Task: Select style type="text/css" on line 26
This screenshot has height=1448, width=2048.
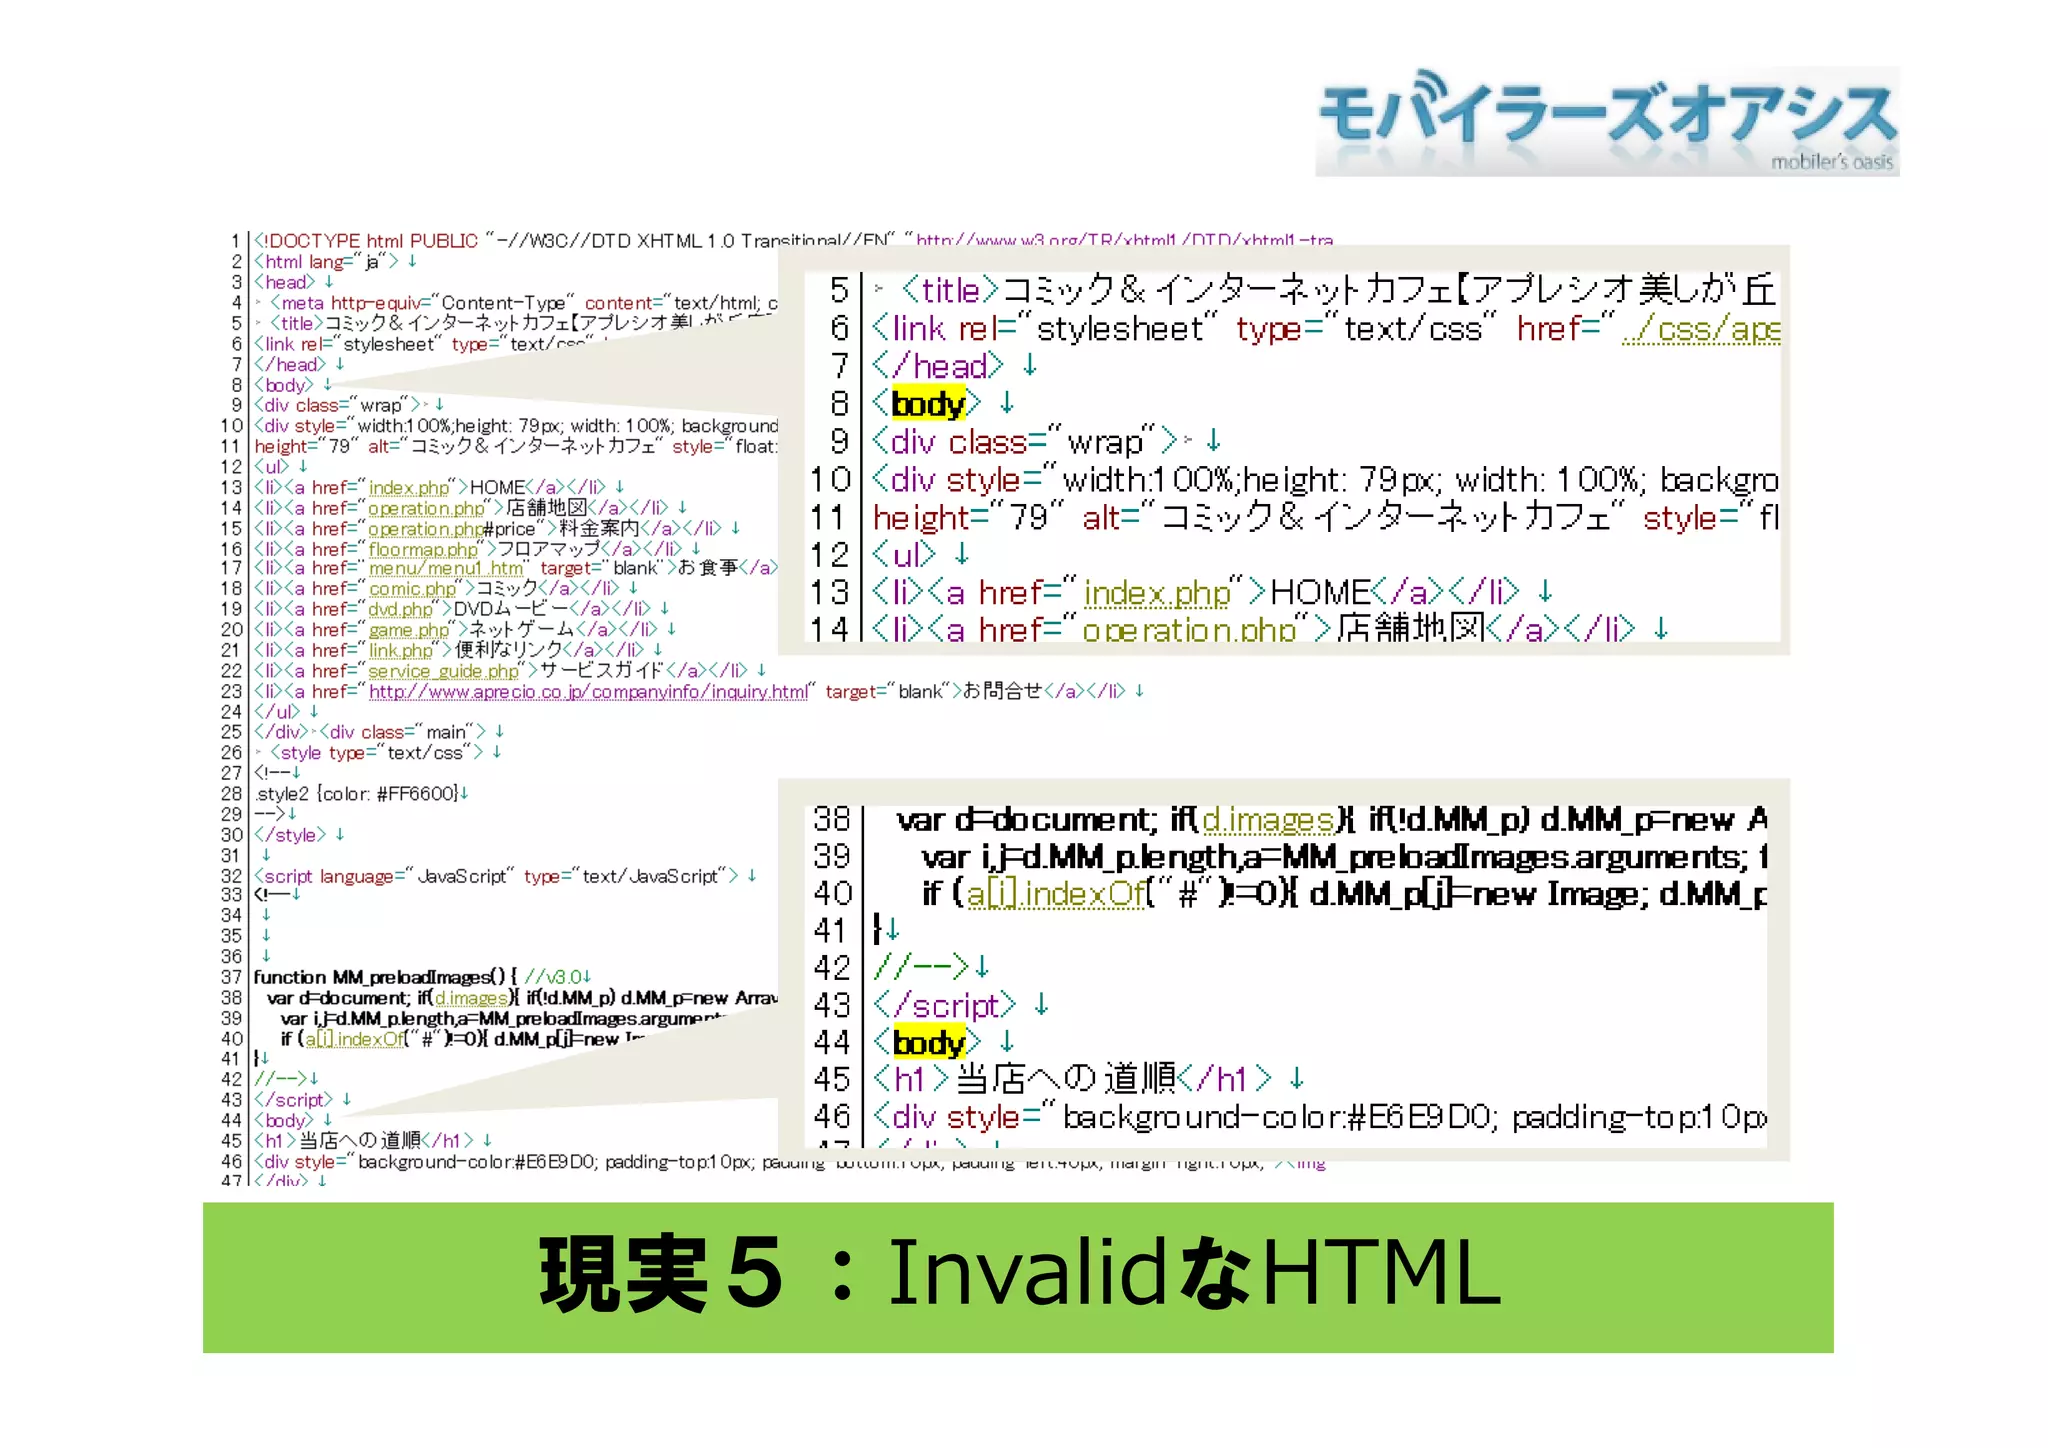Action: [376, 753]
